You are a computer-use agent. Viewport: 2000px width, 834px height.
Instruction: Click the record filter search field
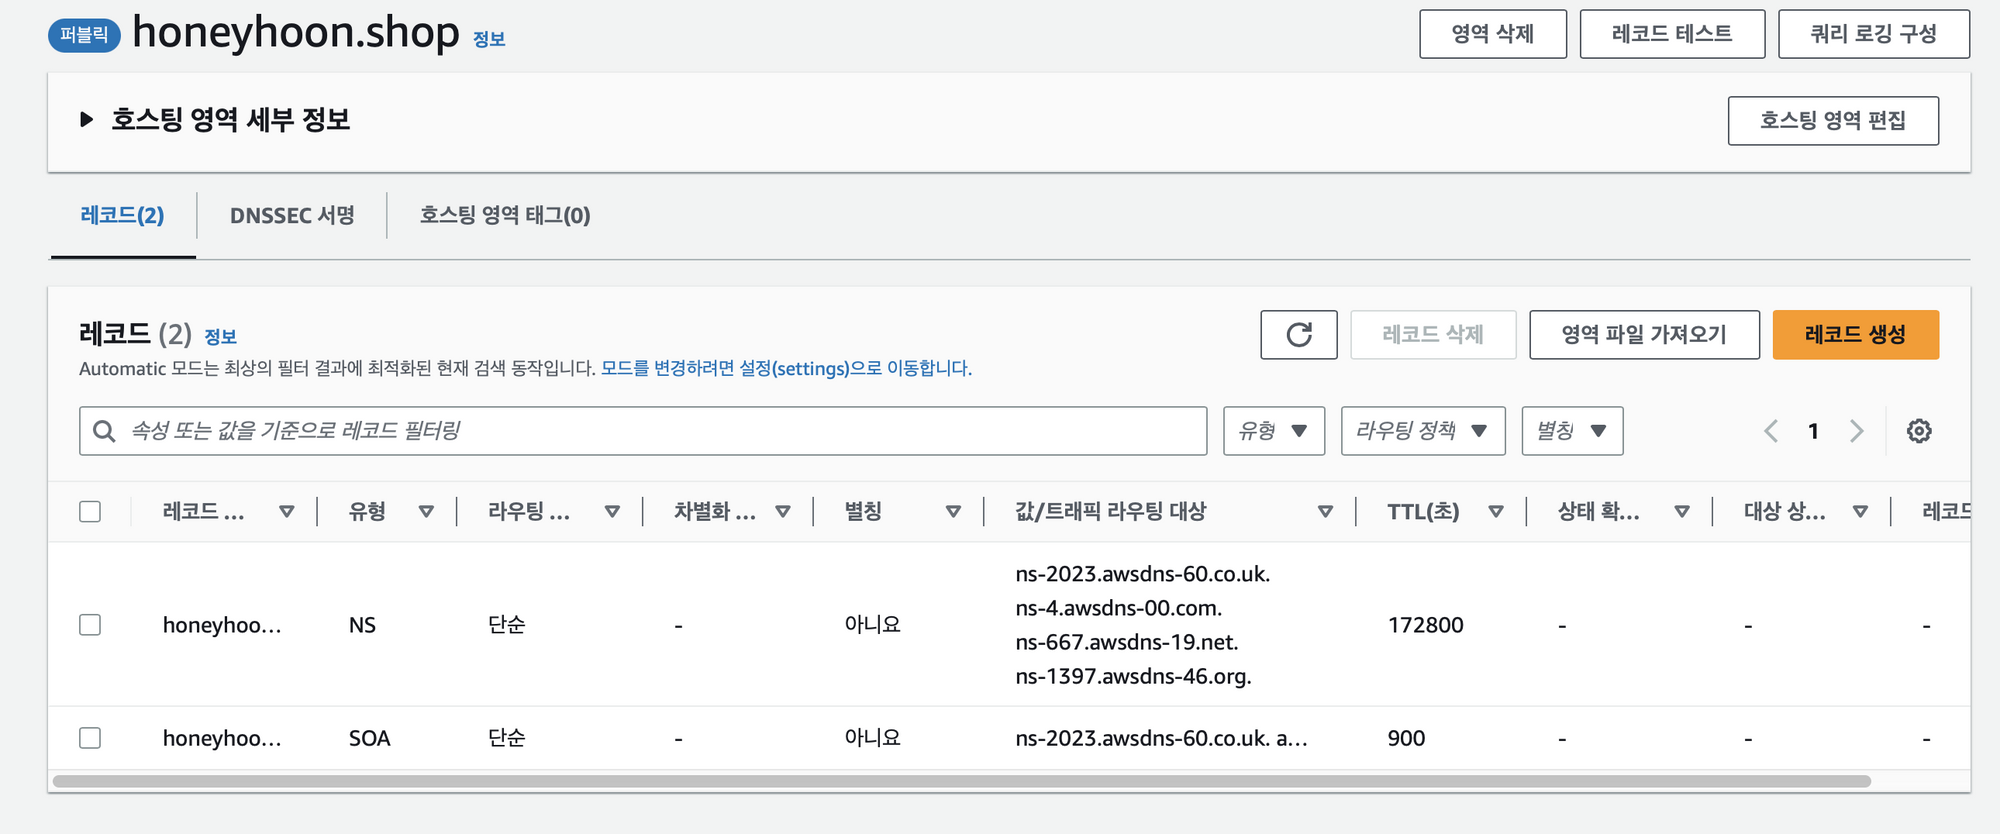(x=643, y=431)
